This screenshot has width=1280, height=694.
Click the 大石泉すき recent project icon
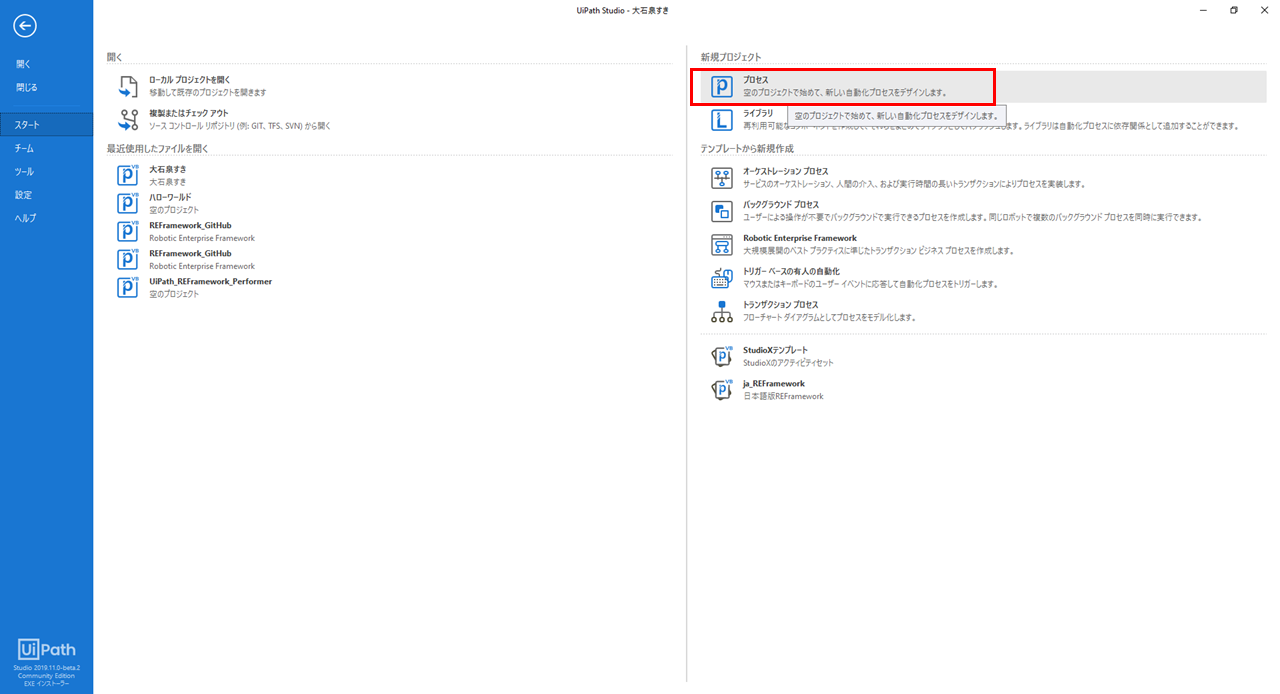(128, 176)
